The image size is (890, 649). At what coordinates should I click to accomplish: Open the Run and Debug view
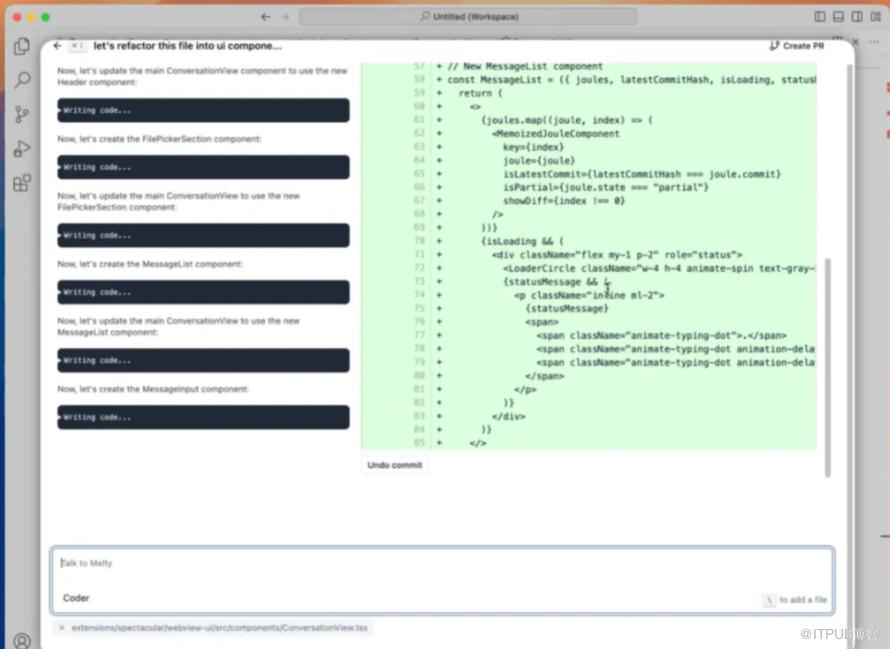pyautogui.click(x=21, y=149)
